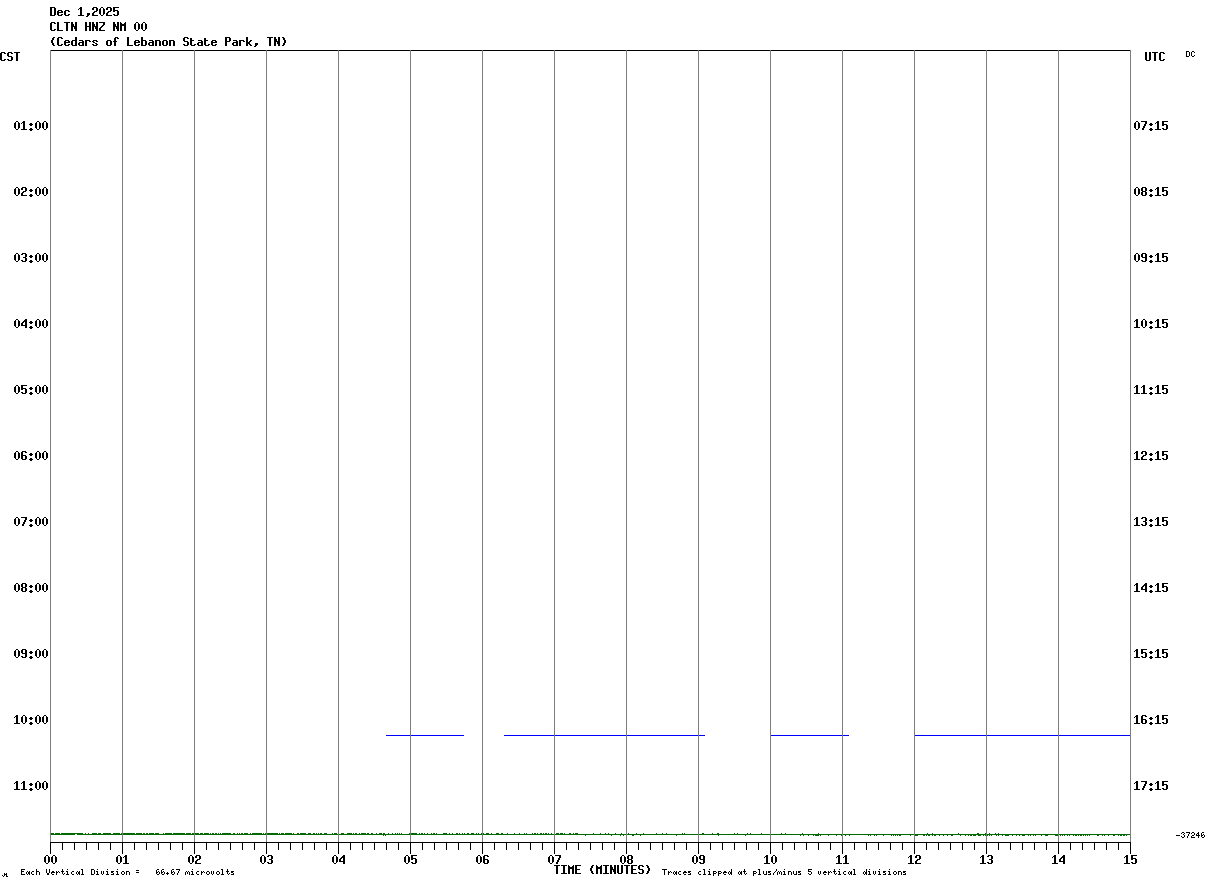Click the 'UTC' timezone label
Viewport: 1210px width, 886px height.
1155,57
